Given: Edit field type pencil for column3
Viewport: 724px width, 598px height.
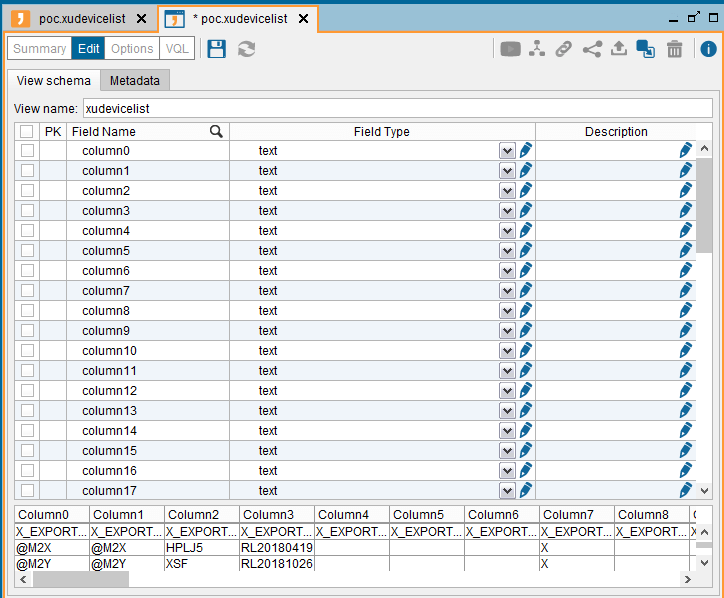Looking at the screenshot, I should click(525, 211).
